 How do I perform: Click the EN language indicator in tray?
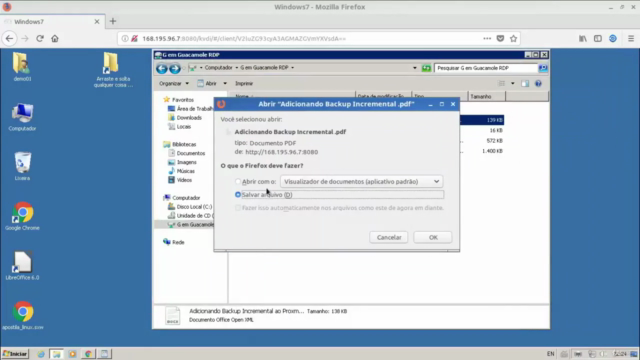550,354
